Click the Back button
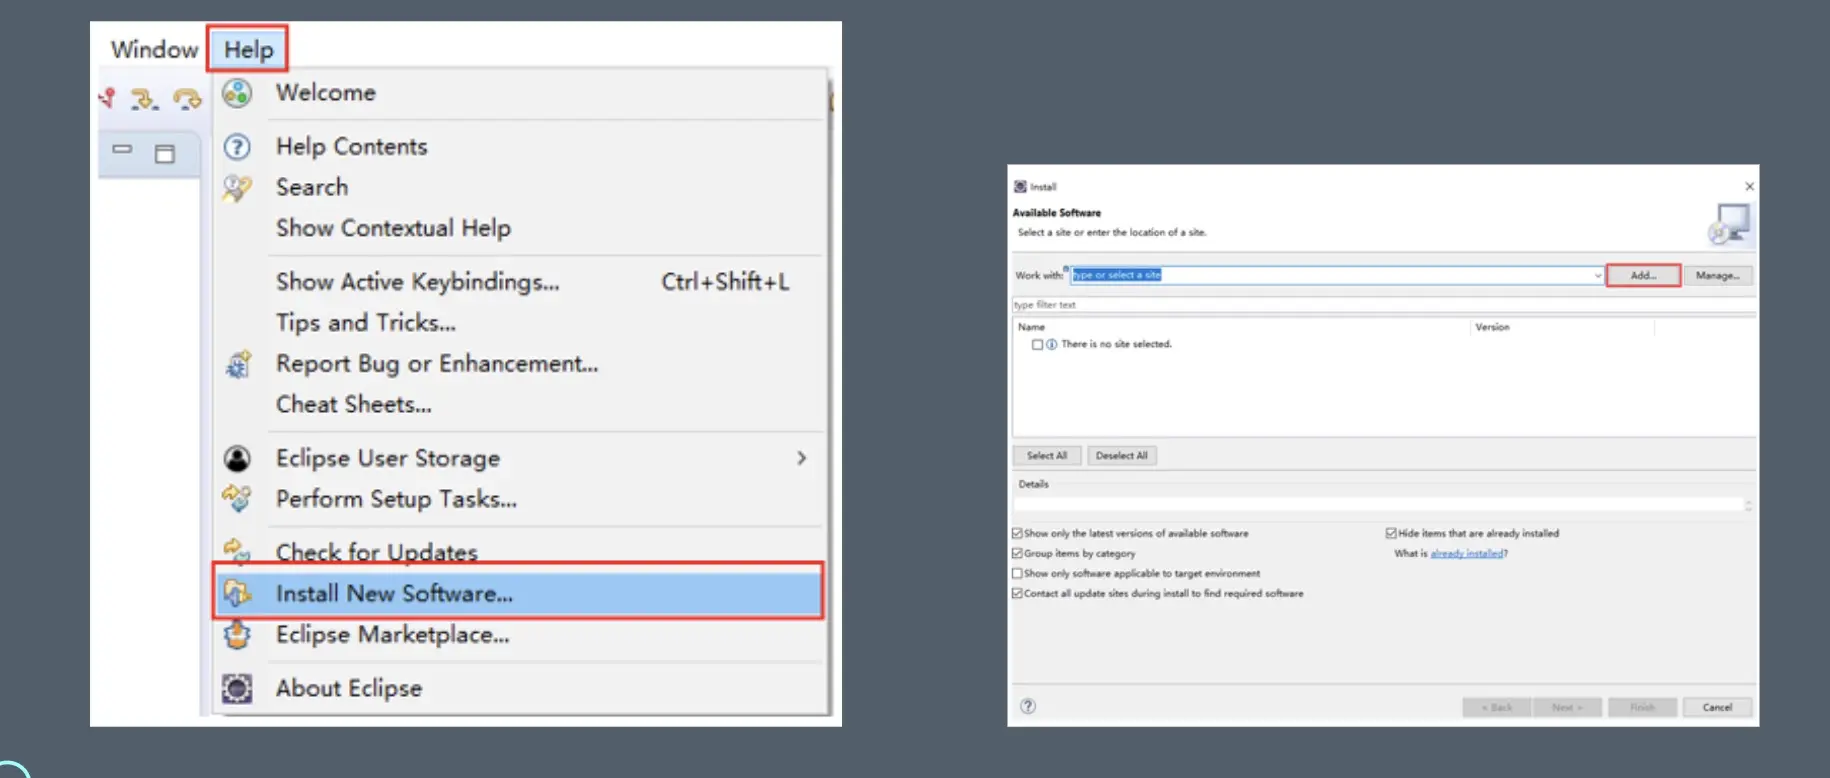 click(1497, 707)
